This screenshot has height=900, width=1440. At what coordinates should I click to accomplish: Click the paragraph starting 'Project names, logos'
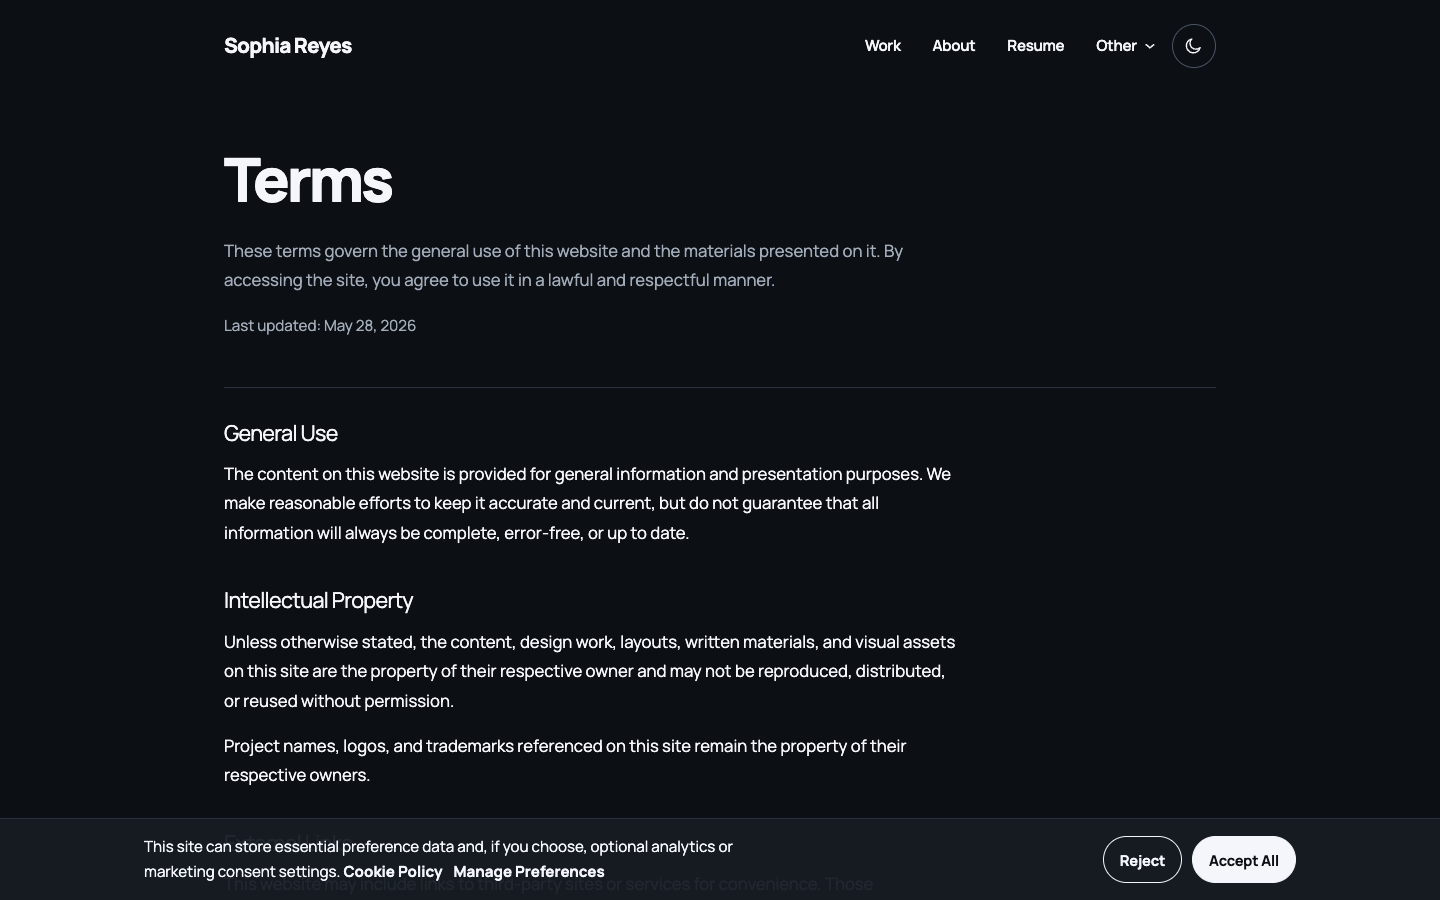click(x=565, y=761)
